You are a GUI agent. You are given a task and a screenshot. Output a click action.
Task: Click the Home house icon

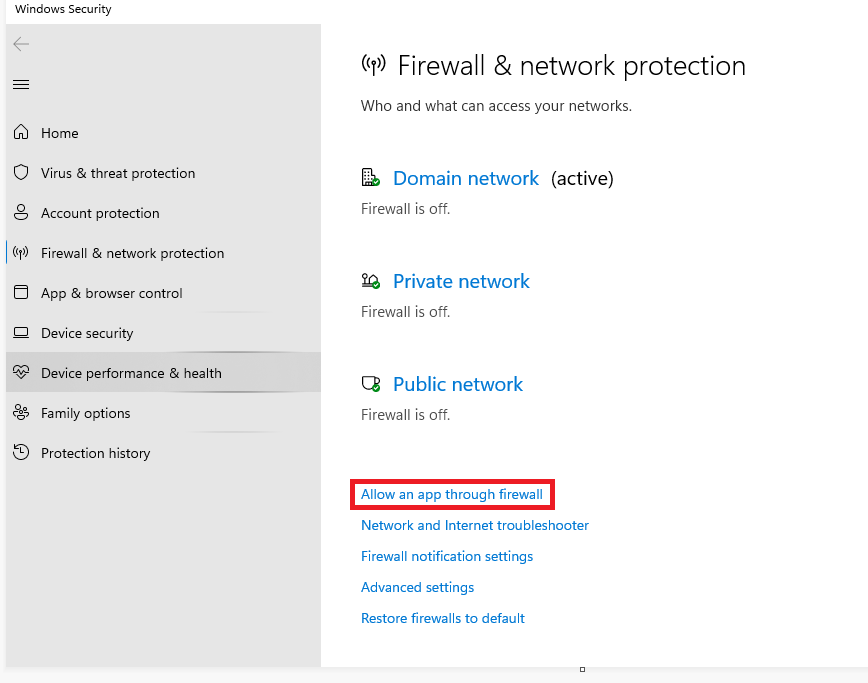click(21, 133)
